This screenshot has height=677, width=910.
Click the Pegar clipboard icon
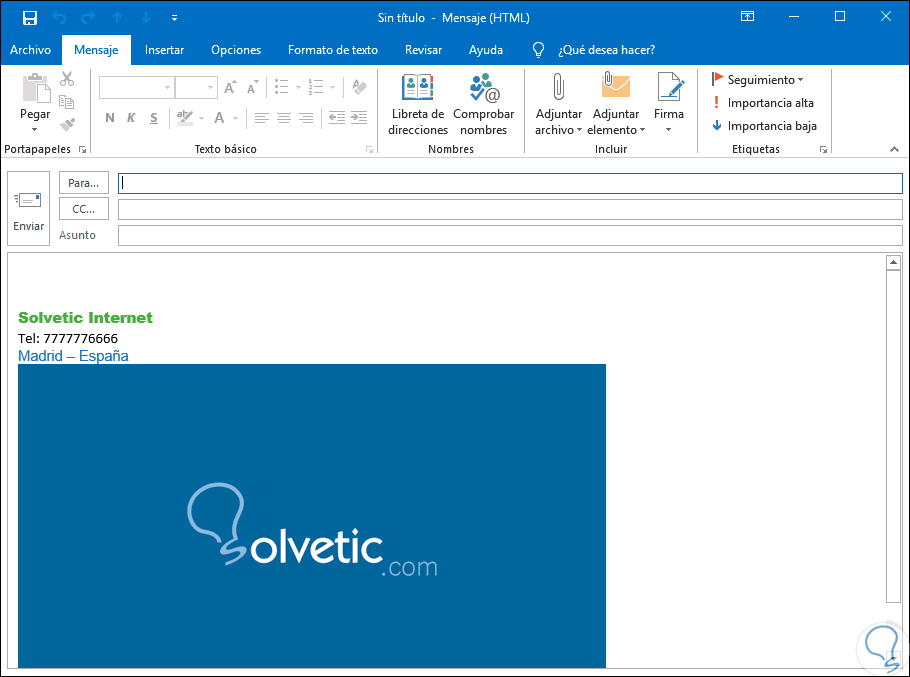click(x=36, y=88)
